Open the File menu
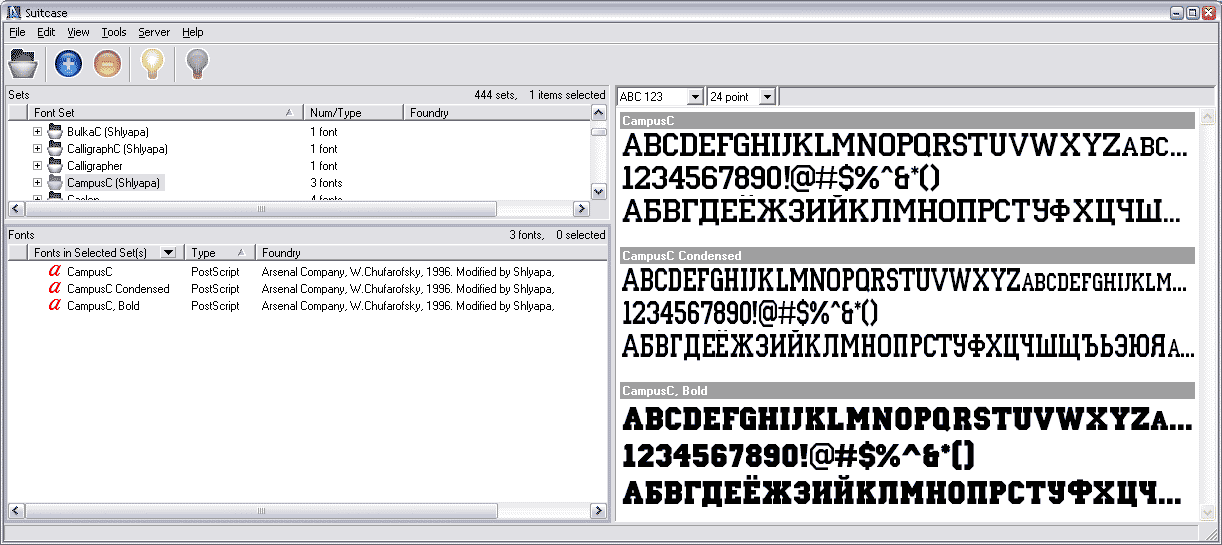The image size is (1222, 545). tap(17, 32)
